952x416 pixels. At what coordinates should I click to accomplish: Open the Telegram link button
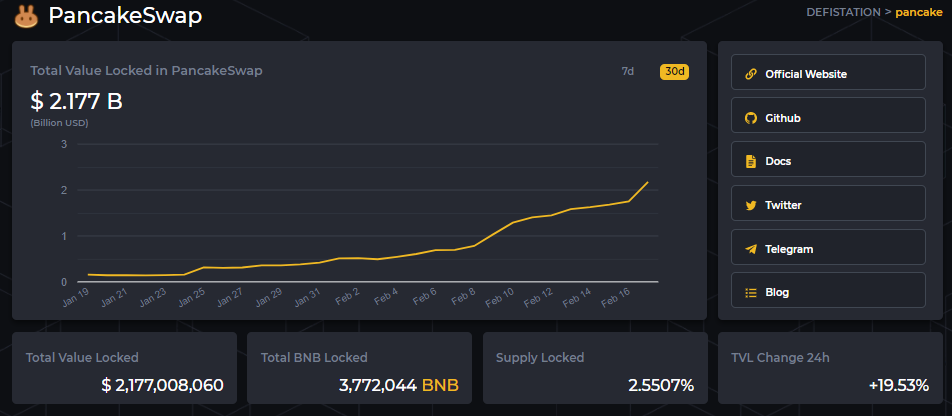tap(828, 247)
